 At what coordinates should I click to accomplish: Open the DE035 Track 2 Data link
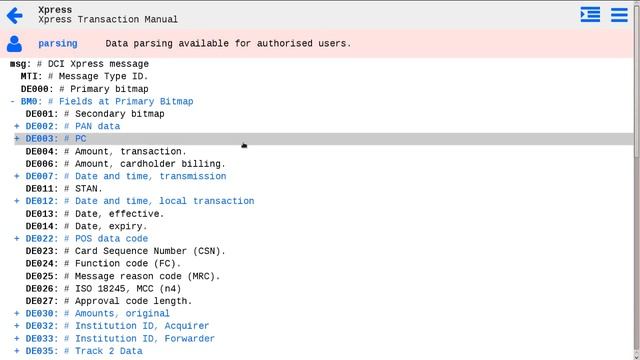point(84,351)
